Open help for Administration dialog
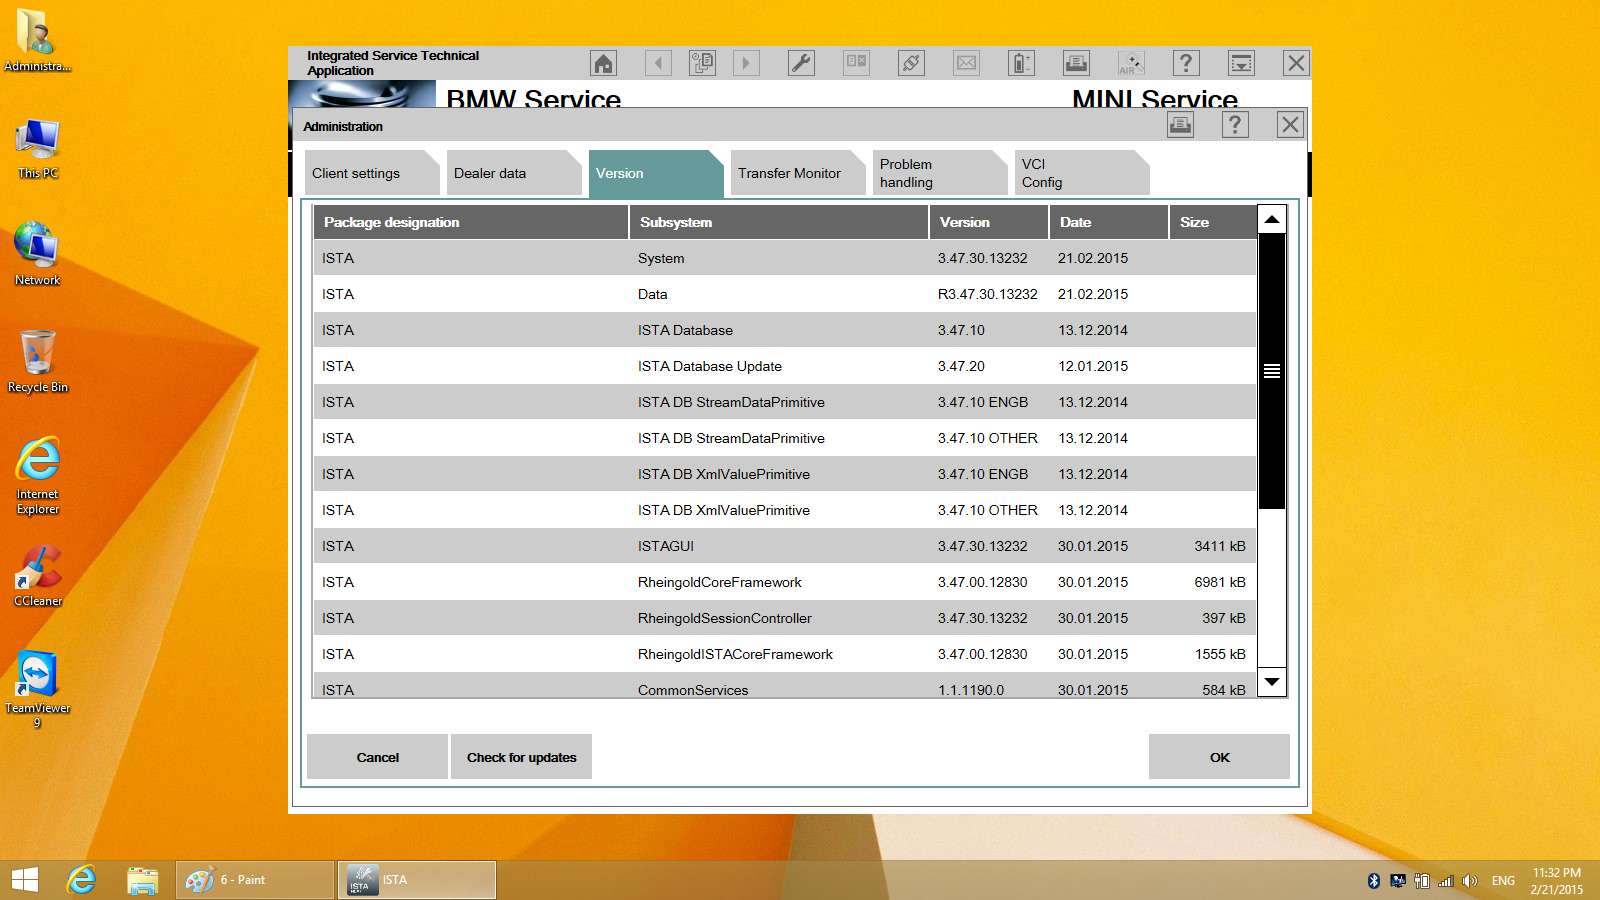Viewport: 1600px width, 900px height. [1235, 125]
